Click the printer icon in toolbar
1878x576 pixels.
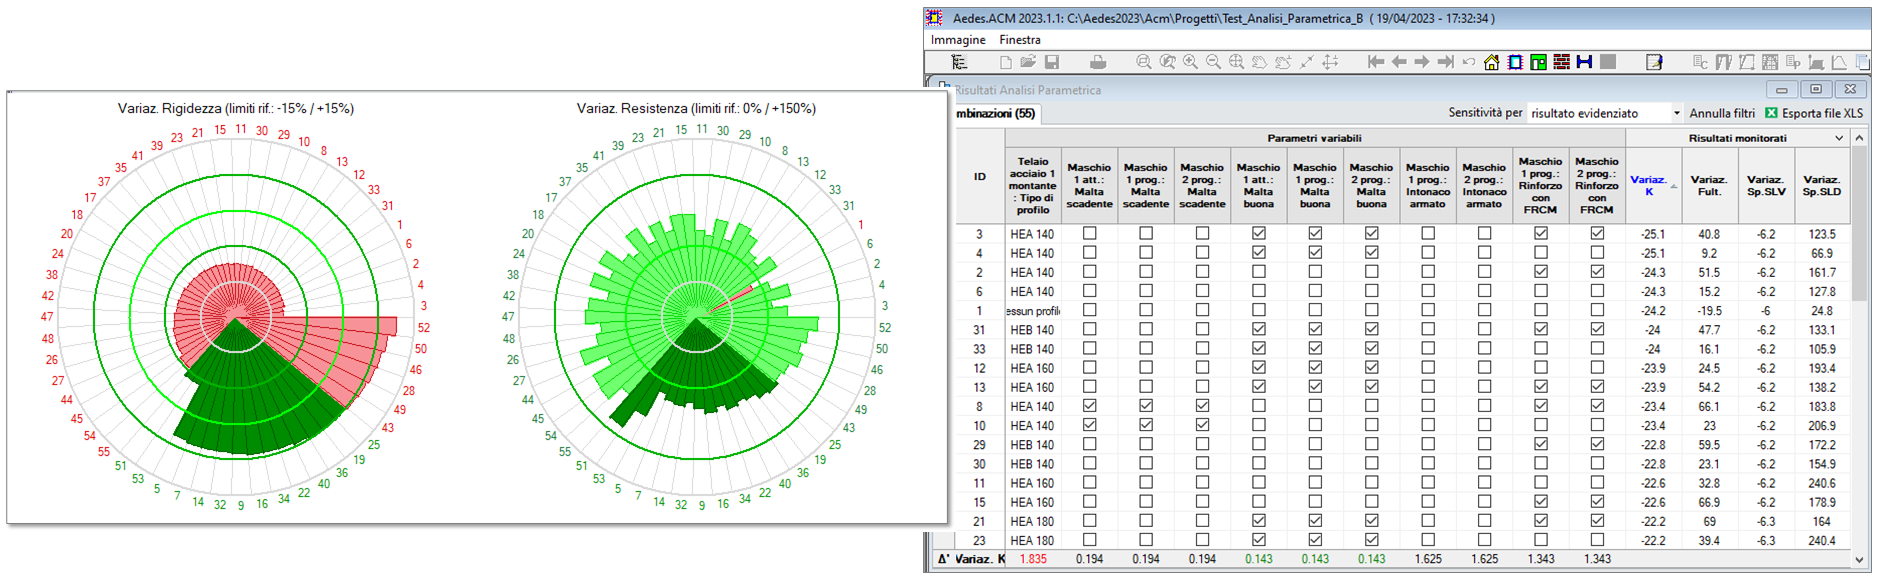[1098, 62]
